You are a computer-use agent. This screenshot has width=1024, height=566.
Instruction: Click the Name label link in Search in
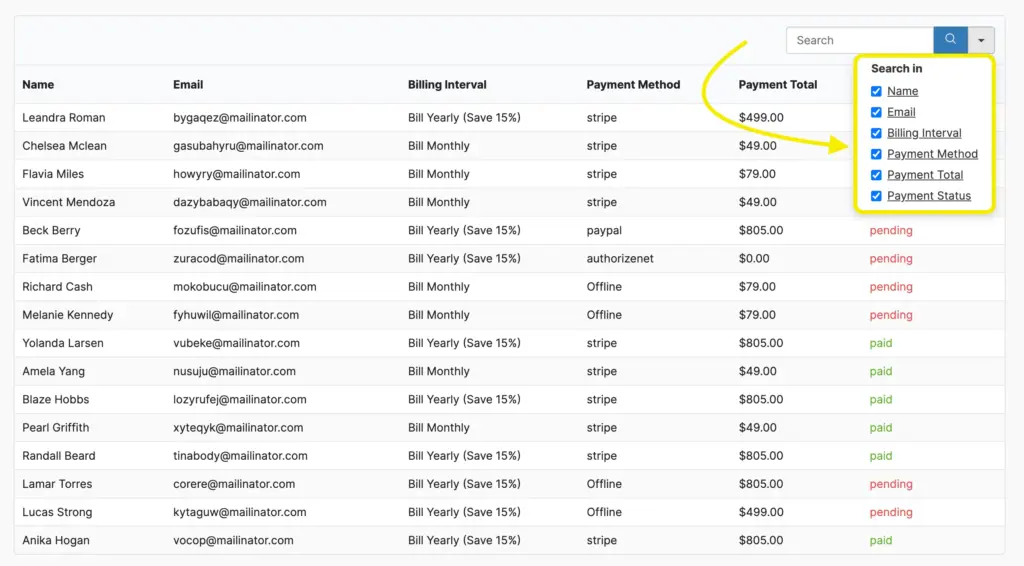[903, 91]
